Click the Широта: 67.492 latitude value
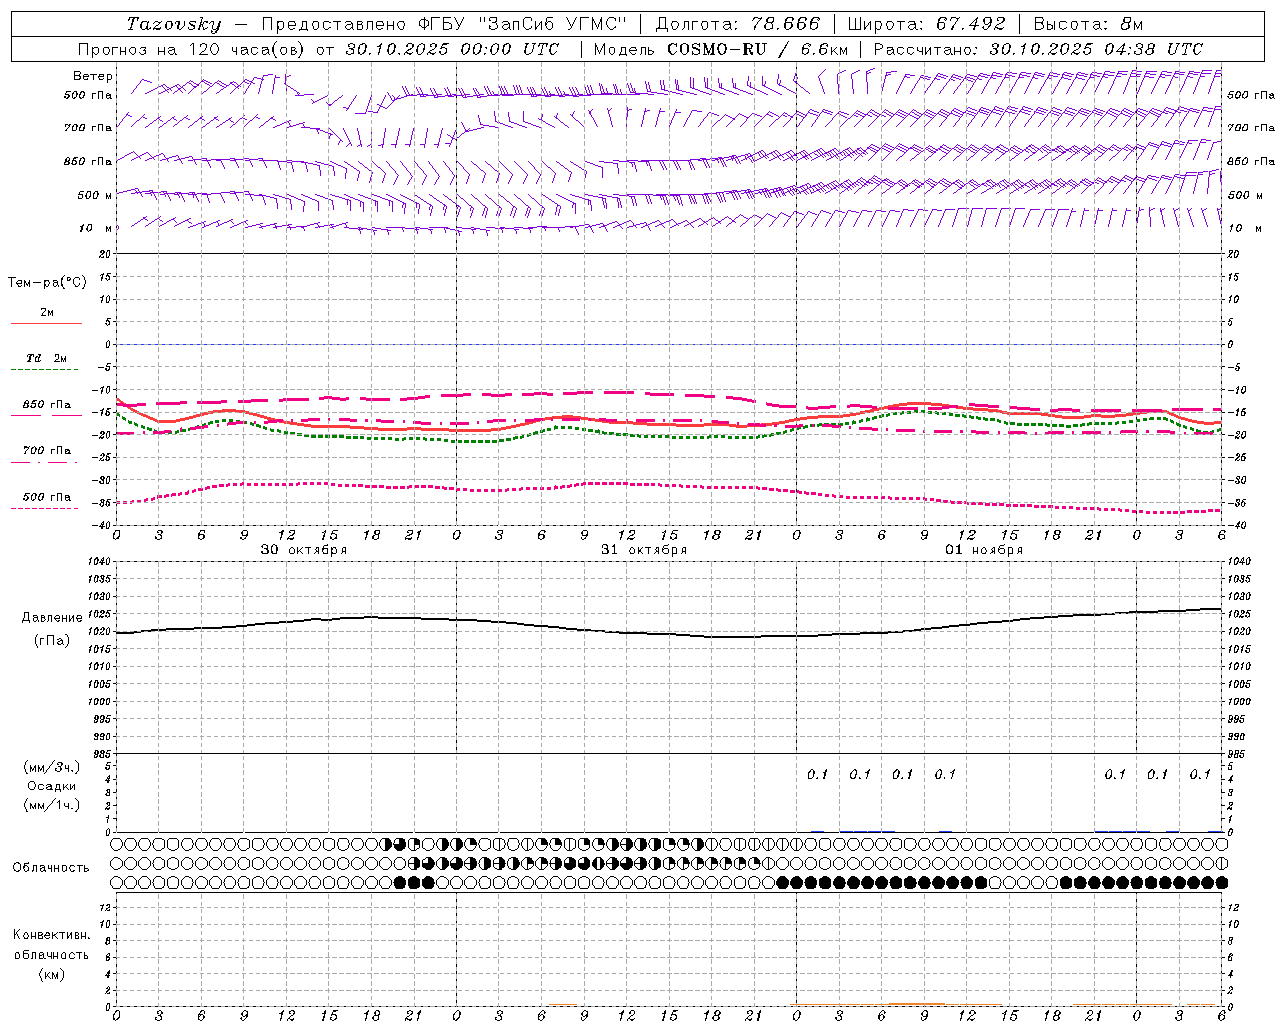 tap(926, 24)
